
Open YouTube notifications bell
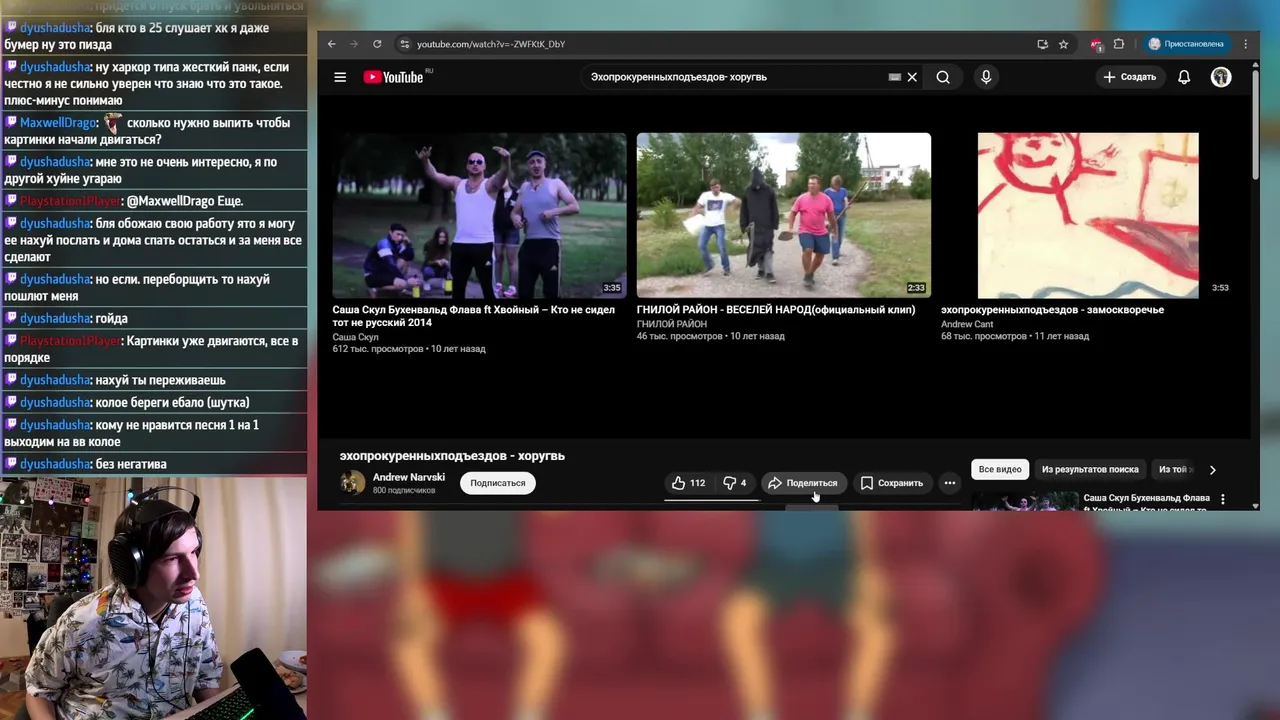point(1184,77)
